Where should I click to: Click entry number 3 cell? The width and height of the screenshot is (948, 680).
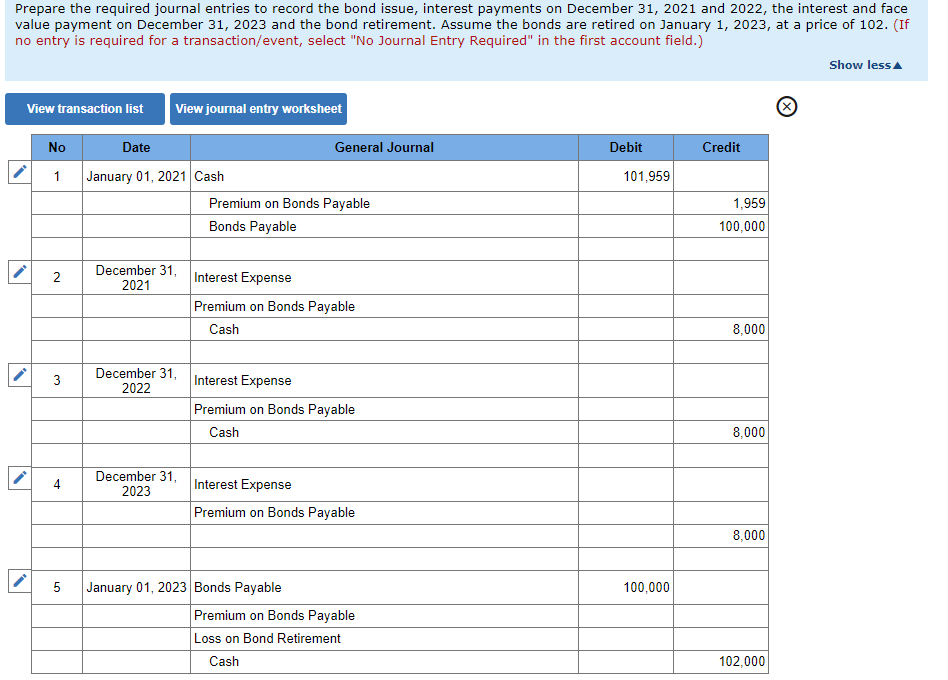(57, 381)
